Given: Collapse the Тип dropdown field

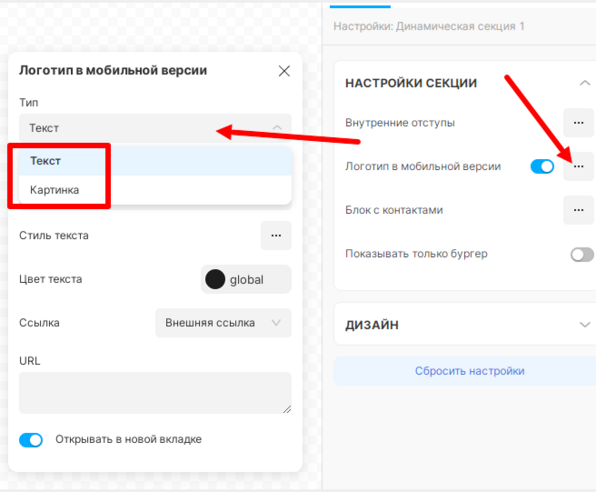Looking at the screenshot, I should coord(155,128).
